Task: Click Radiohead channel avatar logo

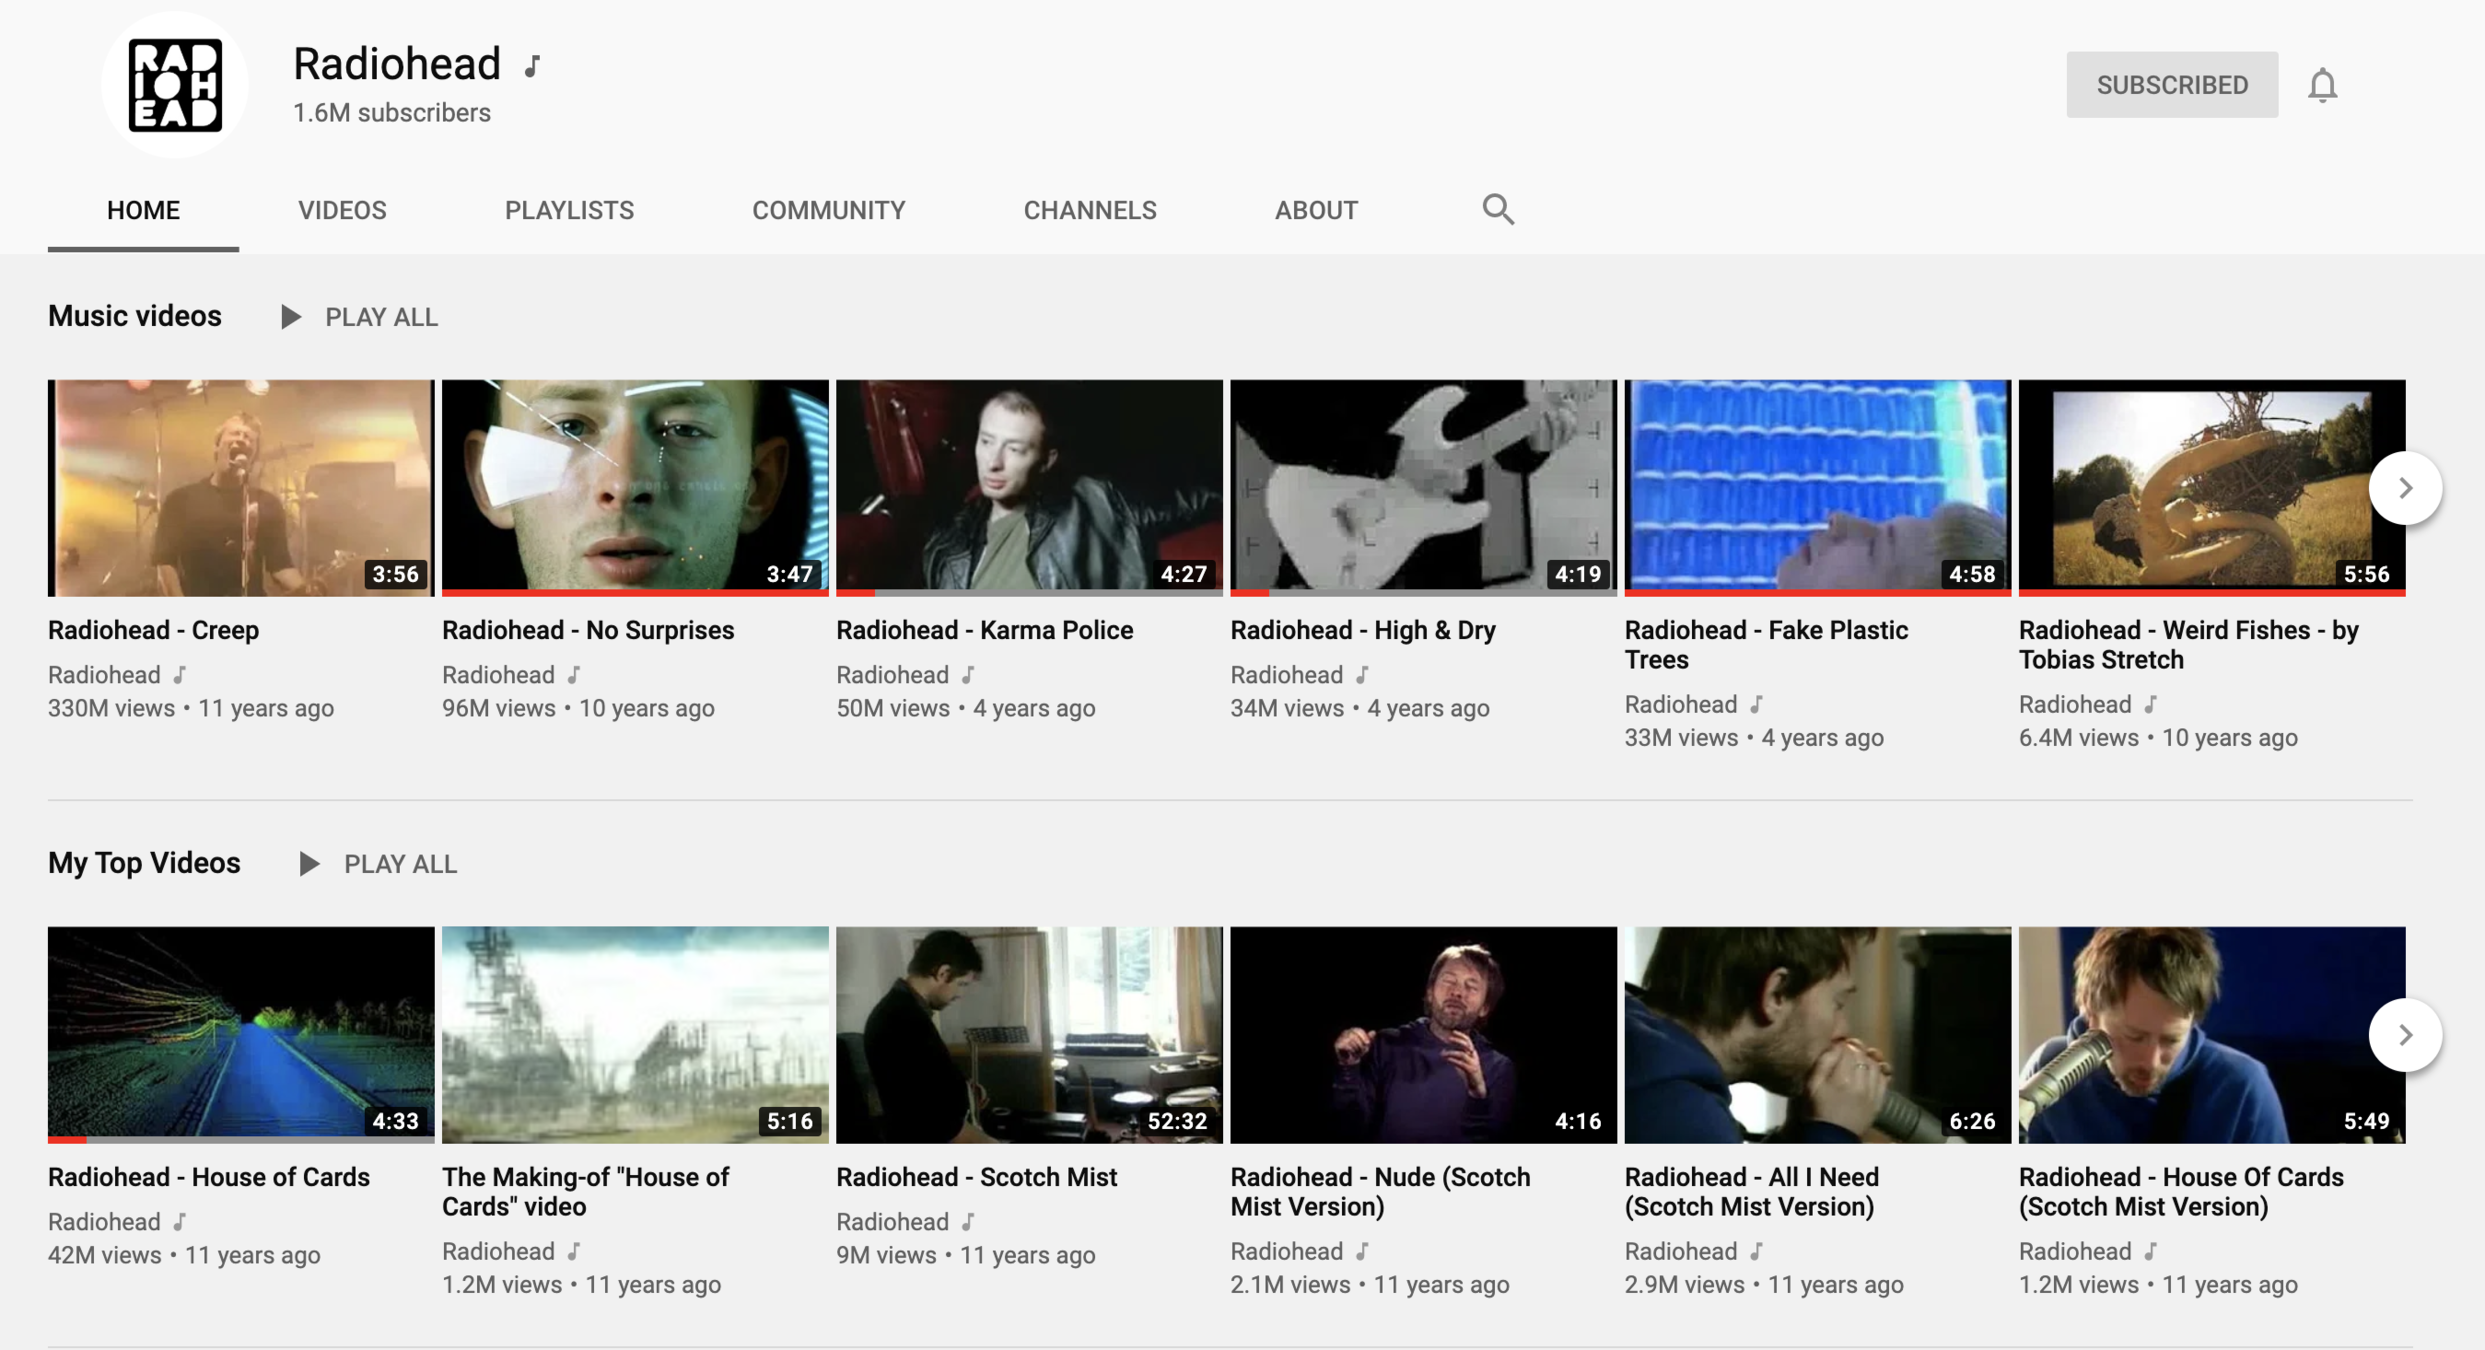Action: click(x=175, y=85)
